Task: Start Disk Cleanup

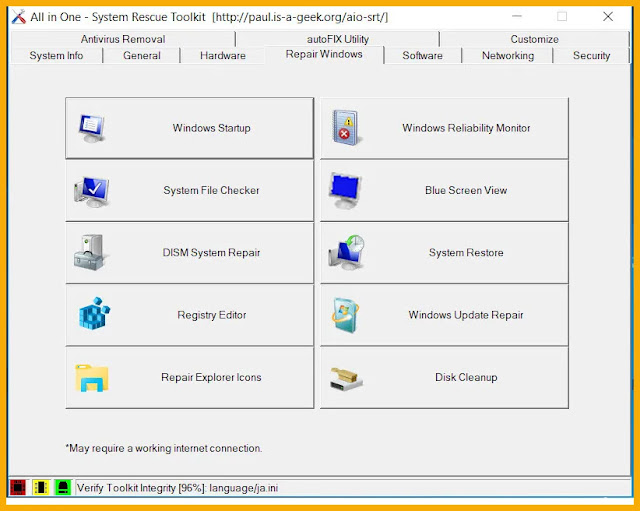Action: (x=444, y=378)
